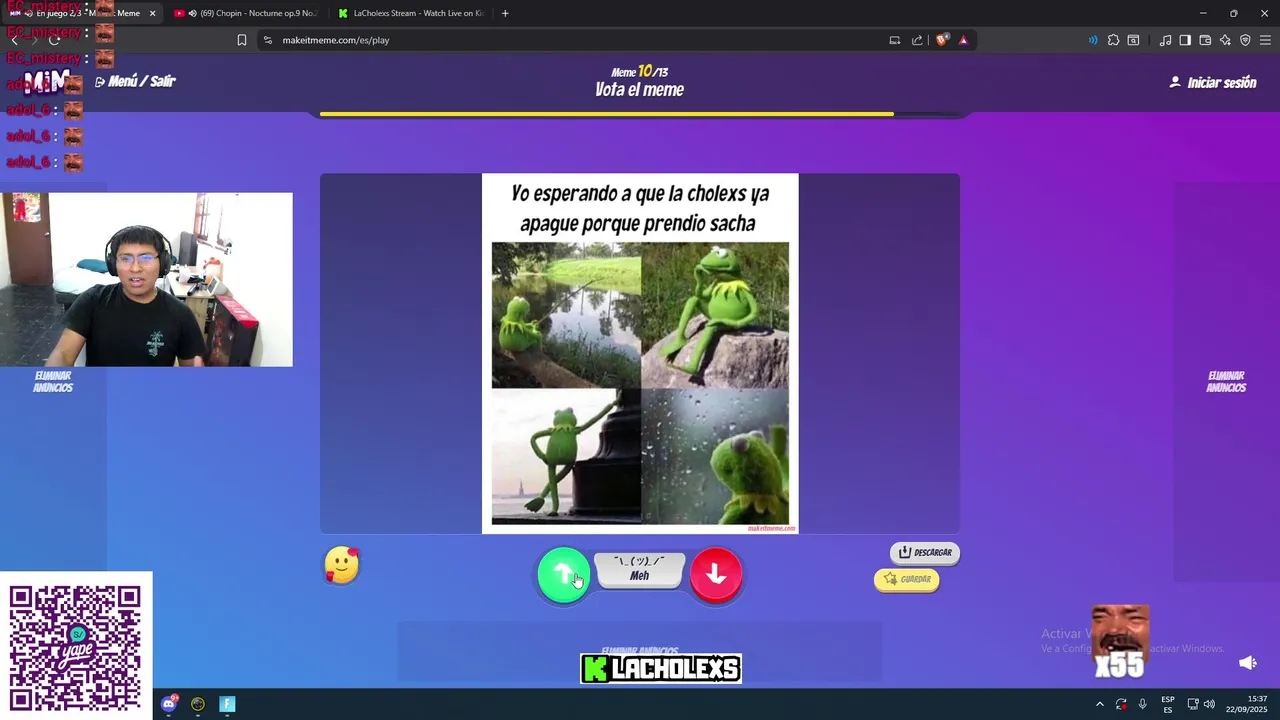1280x720 pixels.
Task: Expand hidden system tray icons
Action: pyautogui.click(x=1100, y=704)
